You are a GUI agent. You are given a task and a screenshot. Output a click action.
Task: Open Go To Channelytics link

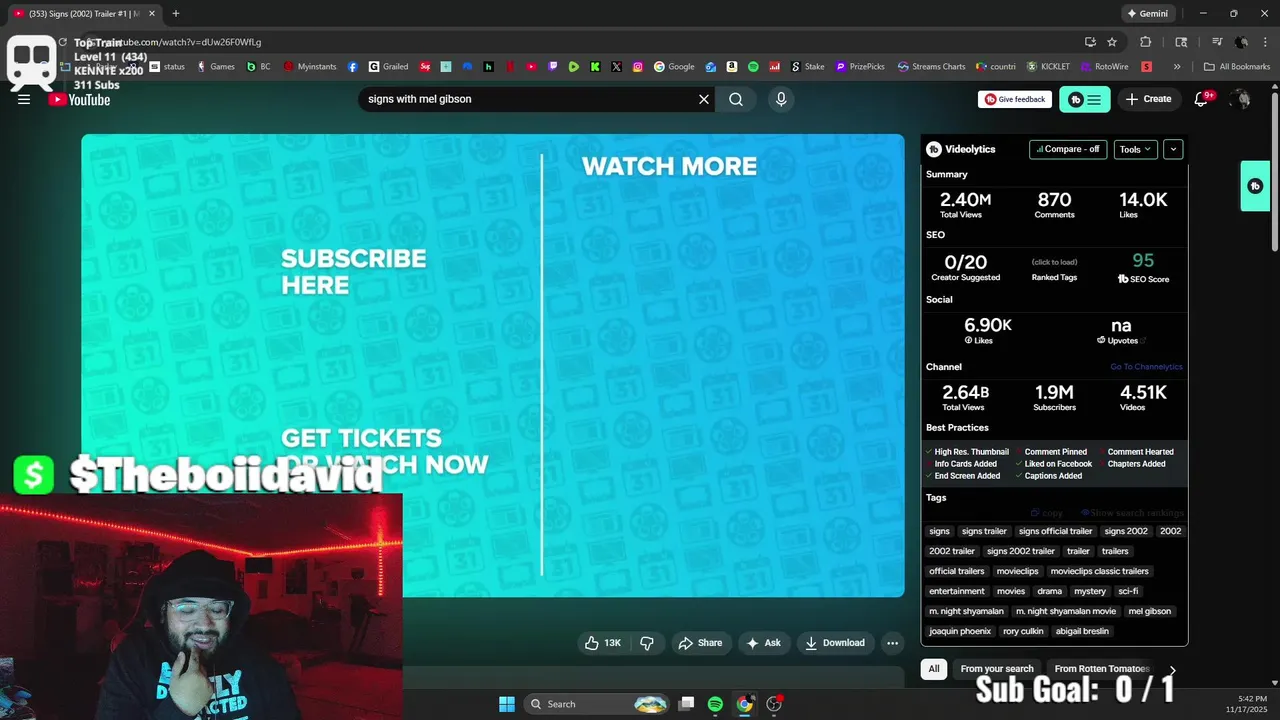(x=1146, y=367)
